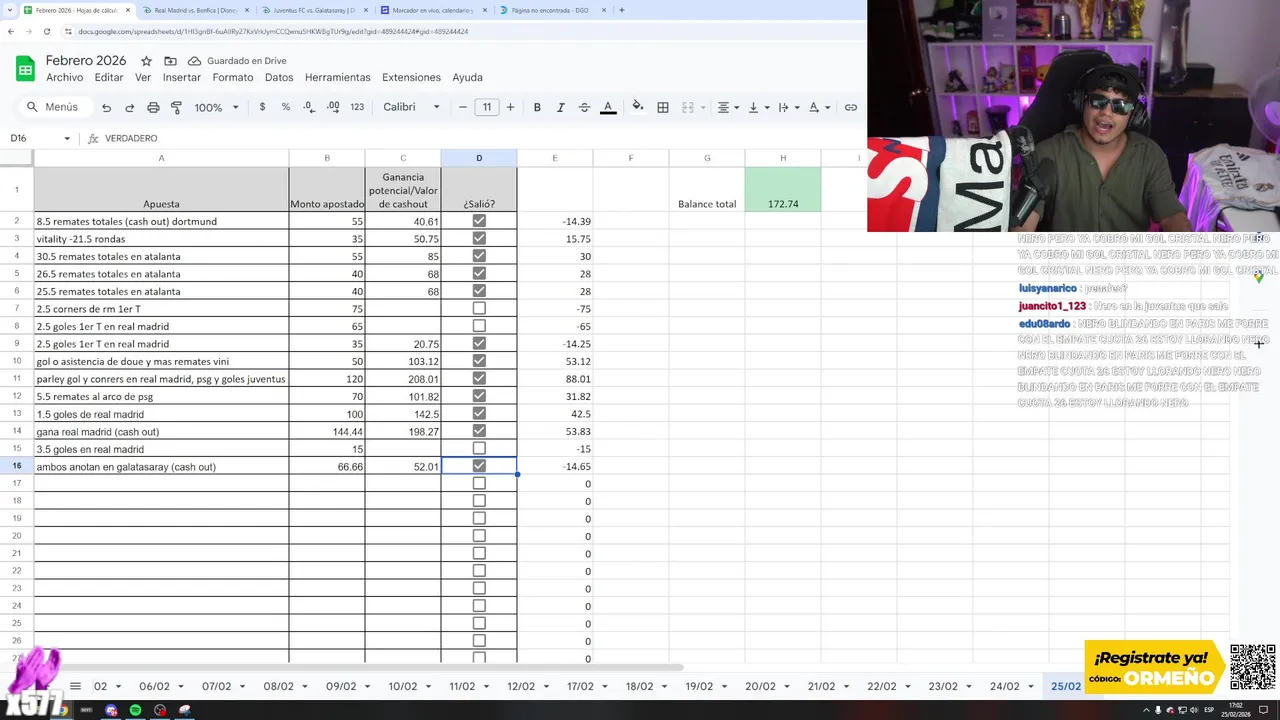Viewport: 1280px width, 720px height.
Task: Open the text color picker
Action: click(608, 107)
